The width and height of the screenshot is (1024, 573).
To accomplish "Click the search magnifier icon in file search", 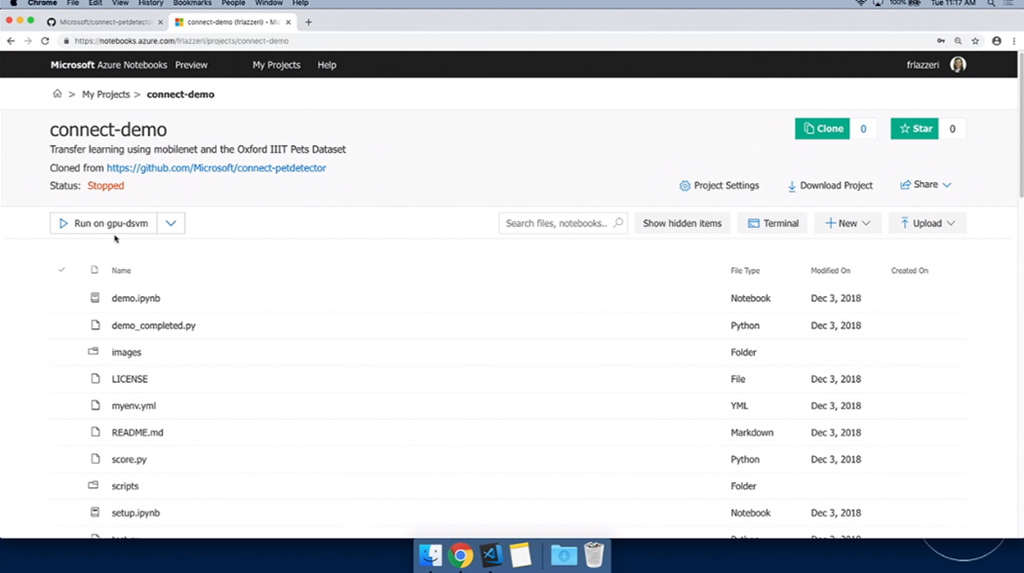I will pos(618,223).
